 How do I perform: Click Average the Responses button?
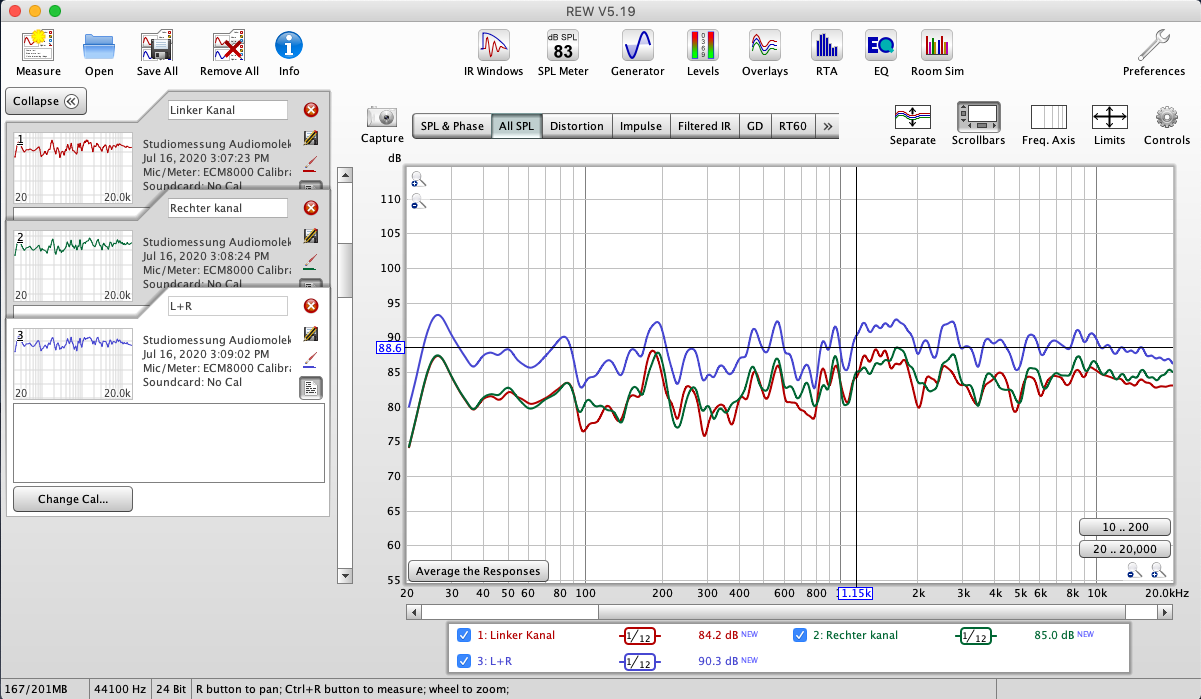tap(478, 571)
